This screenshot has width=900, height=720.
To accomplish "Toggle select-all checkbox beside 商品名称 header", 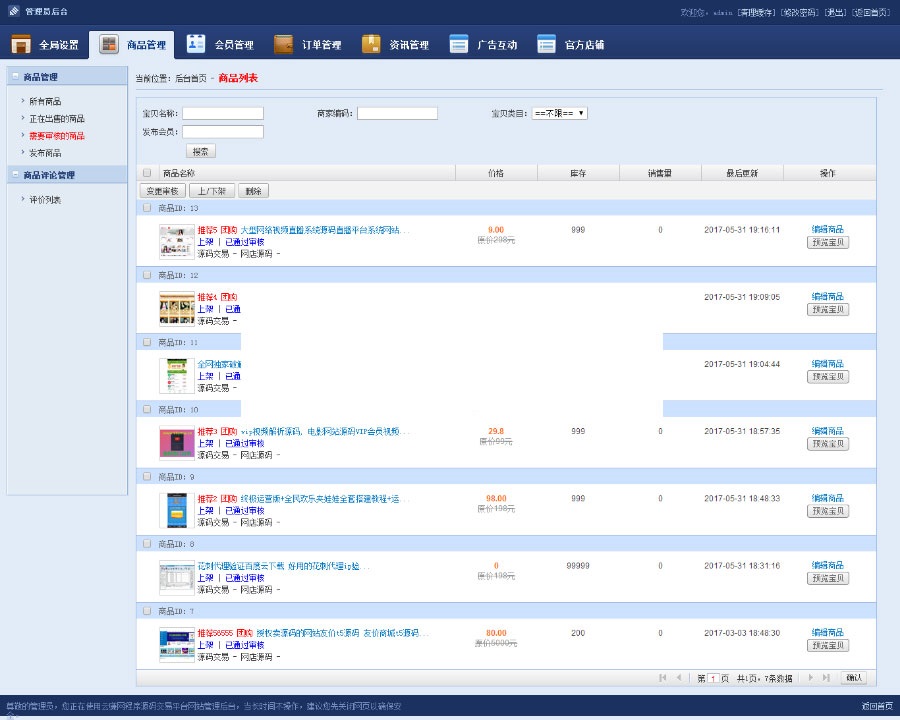I will coord(147,173).
